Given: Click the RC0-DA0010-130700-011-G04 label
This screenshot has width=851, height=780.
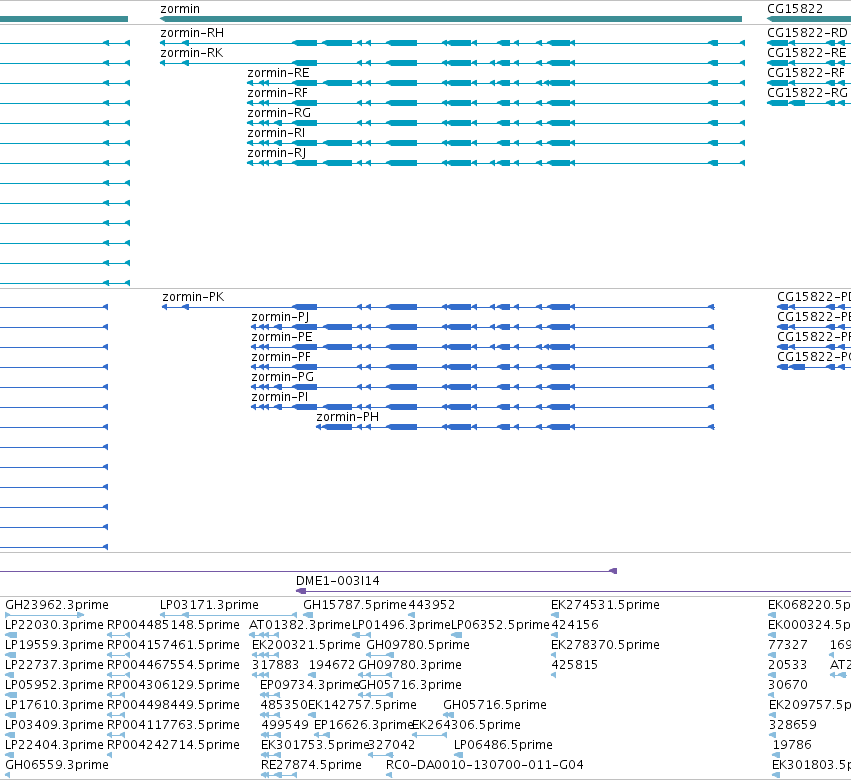Looking at the screenshot, I should [485, 765].
